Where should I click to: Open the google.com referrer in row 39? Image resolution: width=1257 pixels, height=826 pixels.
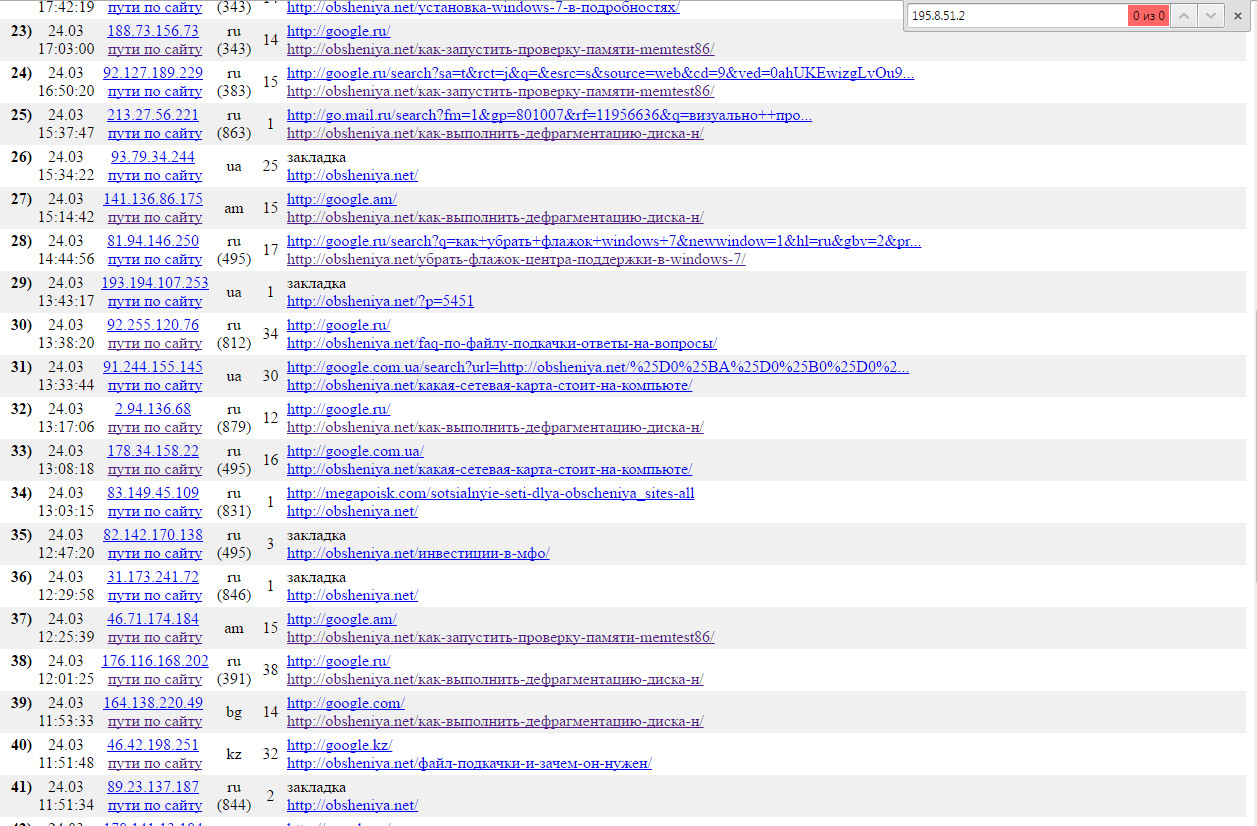coord(345,703)
